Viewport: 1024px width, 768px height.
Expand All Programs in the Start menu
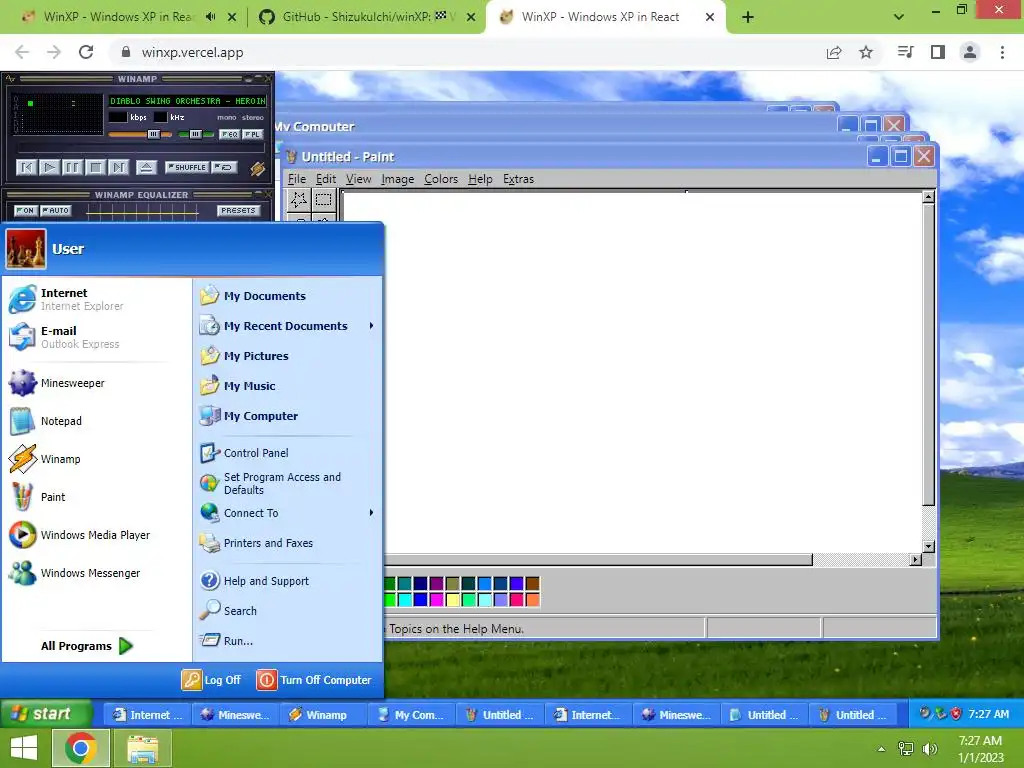[87, 646]
